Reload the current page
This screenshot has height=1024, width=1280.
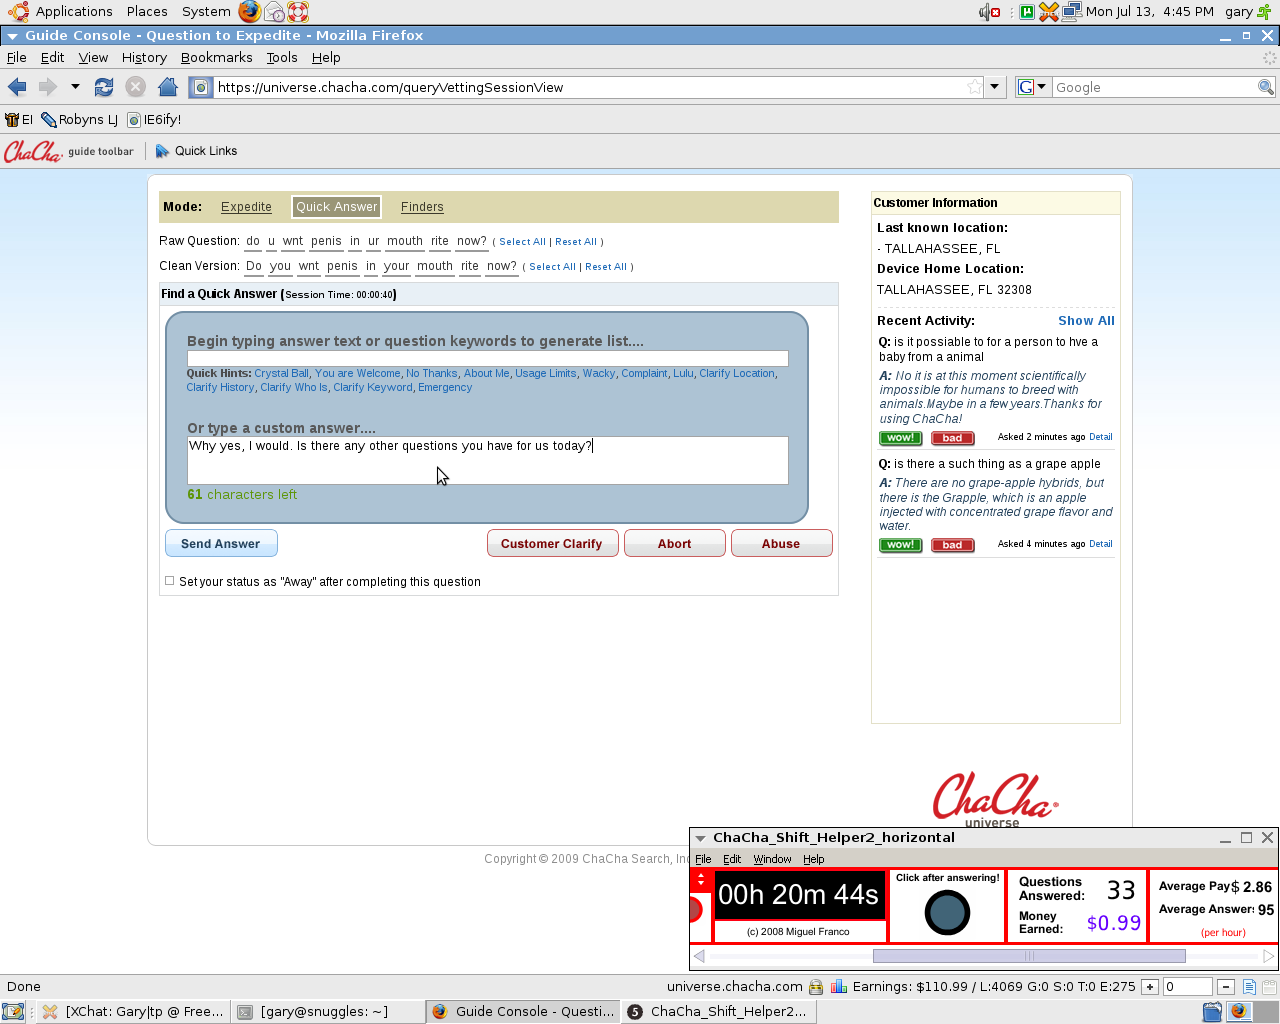tap(104, 87)
